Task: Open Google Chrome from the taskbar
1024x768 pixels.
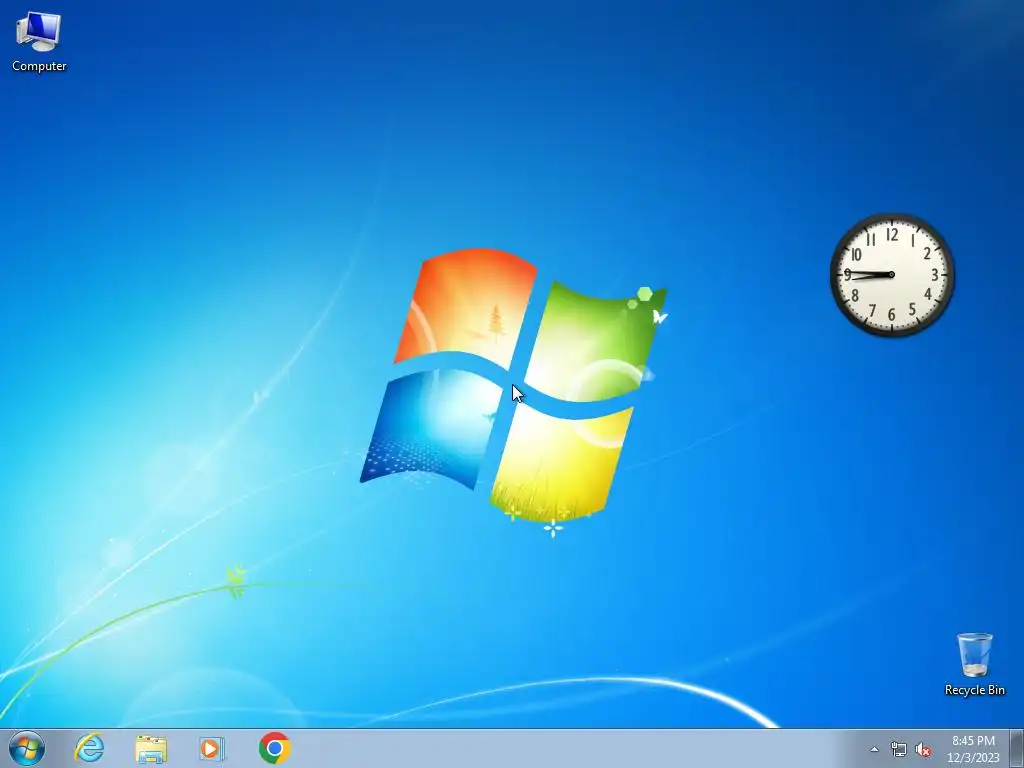Action: point(275,748)
